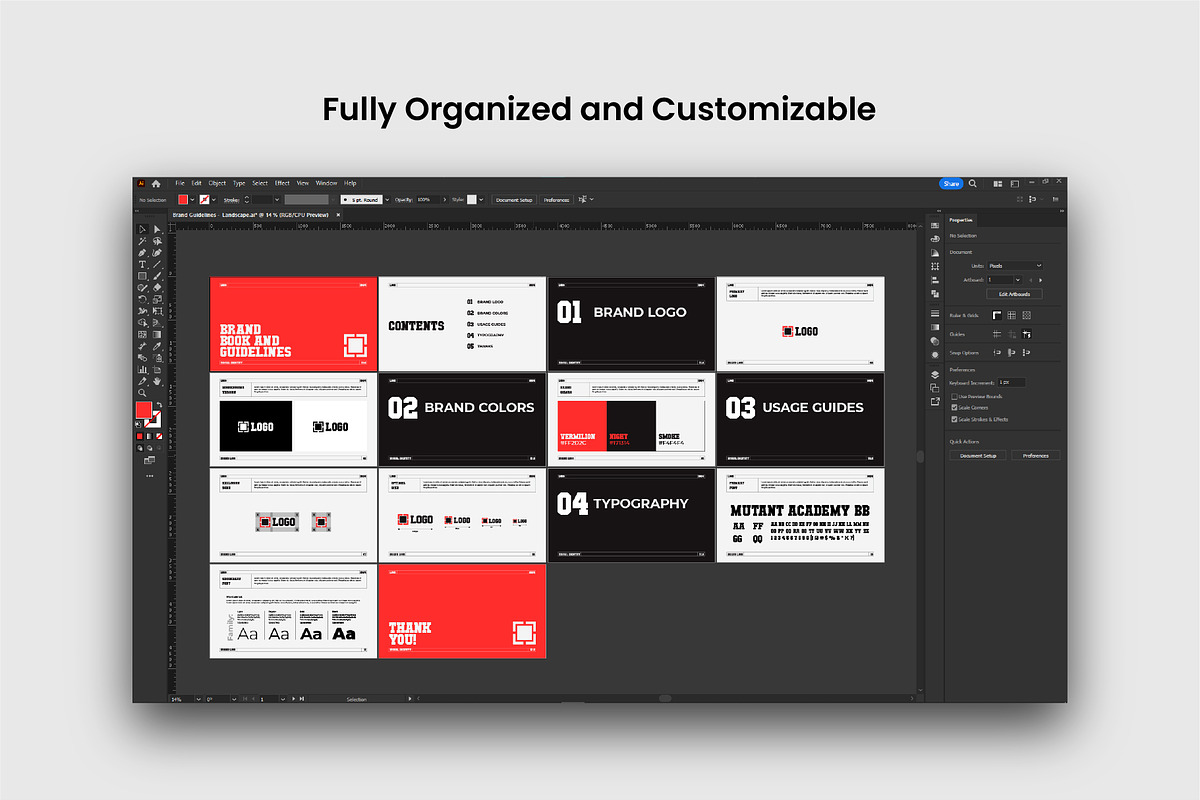Select the Column Graph tool
The height and width of the screenshot is (800, 1200).
tap(142, 369)
